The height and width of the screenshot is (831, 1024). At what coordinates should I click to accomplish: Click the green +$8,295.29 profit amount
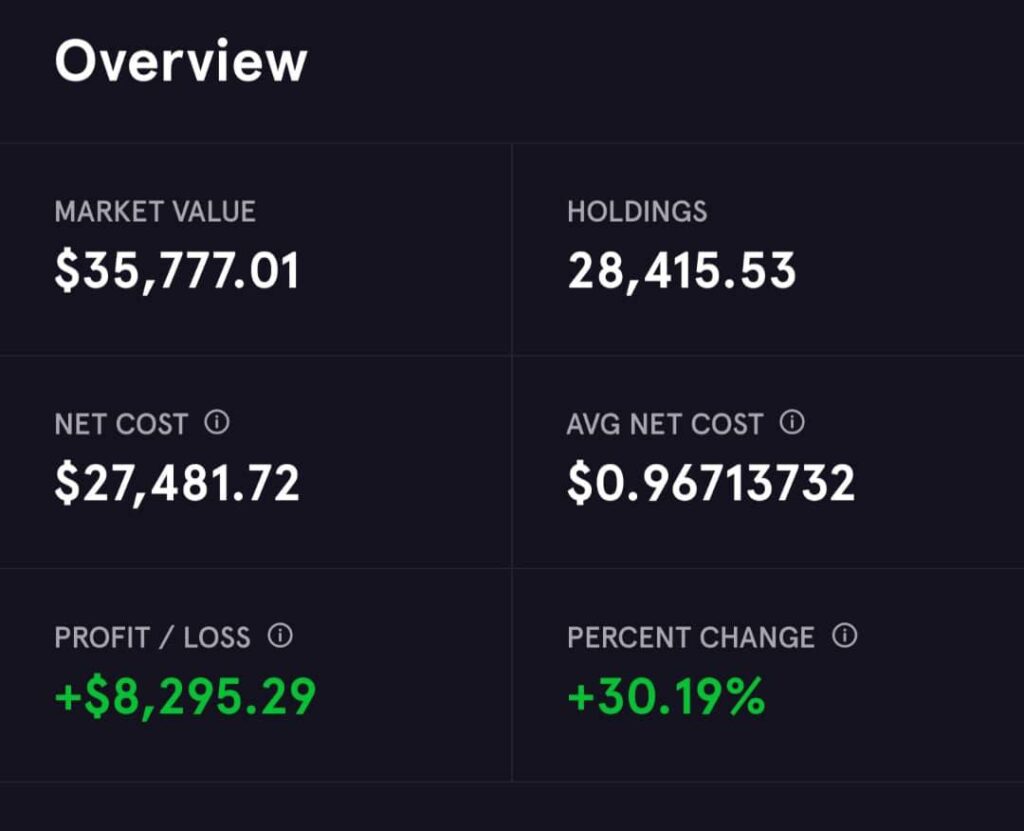185,696
